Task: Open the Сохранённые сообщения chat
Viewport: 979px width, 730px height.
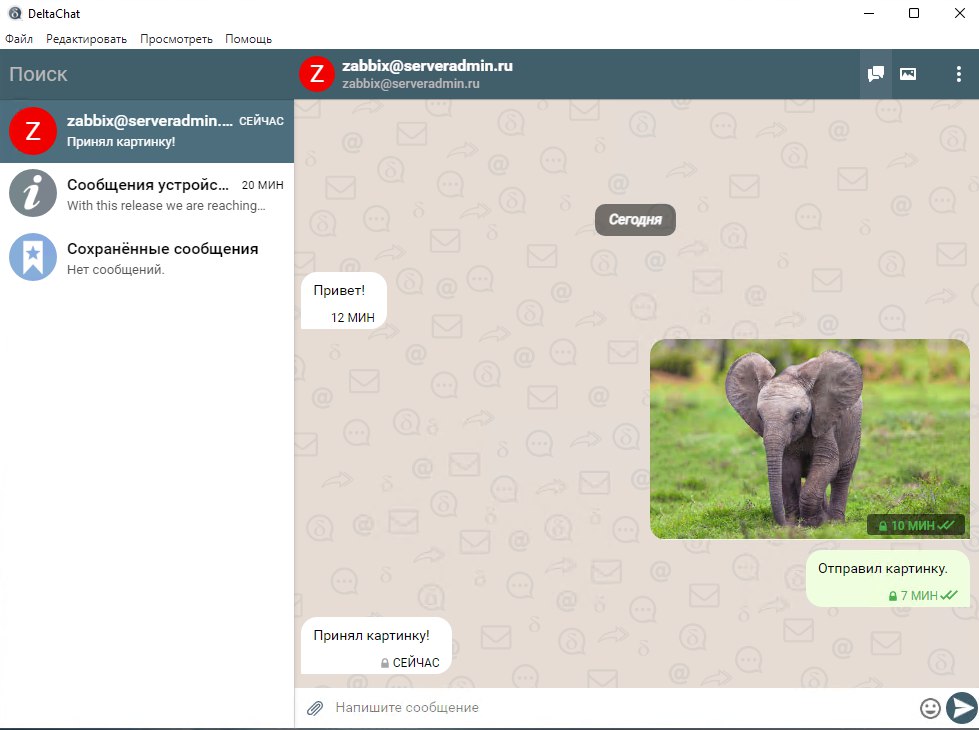Action: click(147, 258)
